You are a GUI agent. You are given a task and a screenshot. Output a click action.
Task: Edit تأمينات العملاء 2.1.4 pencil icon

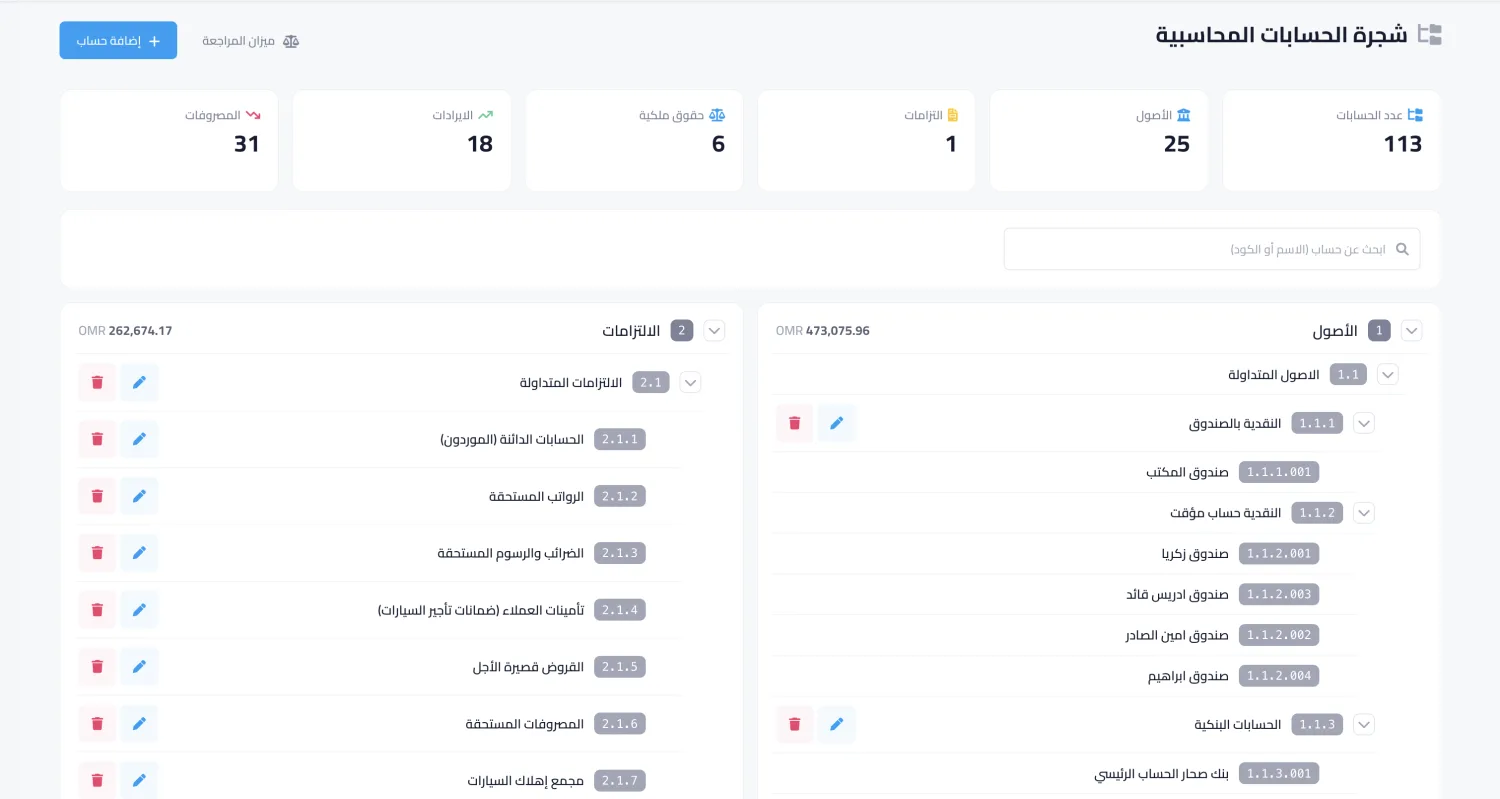click(x=139, y=610)
